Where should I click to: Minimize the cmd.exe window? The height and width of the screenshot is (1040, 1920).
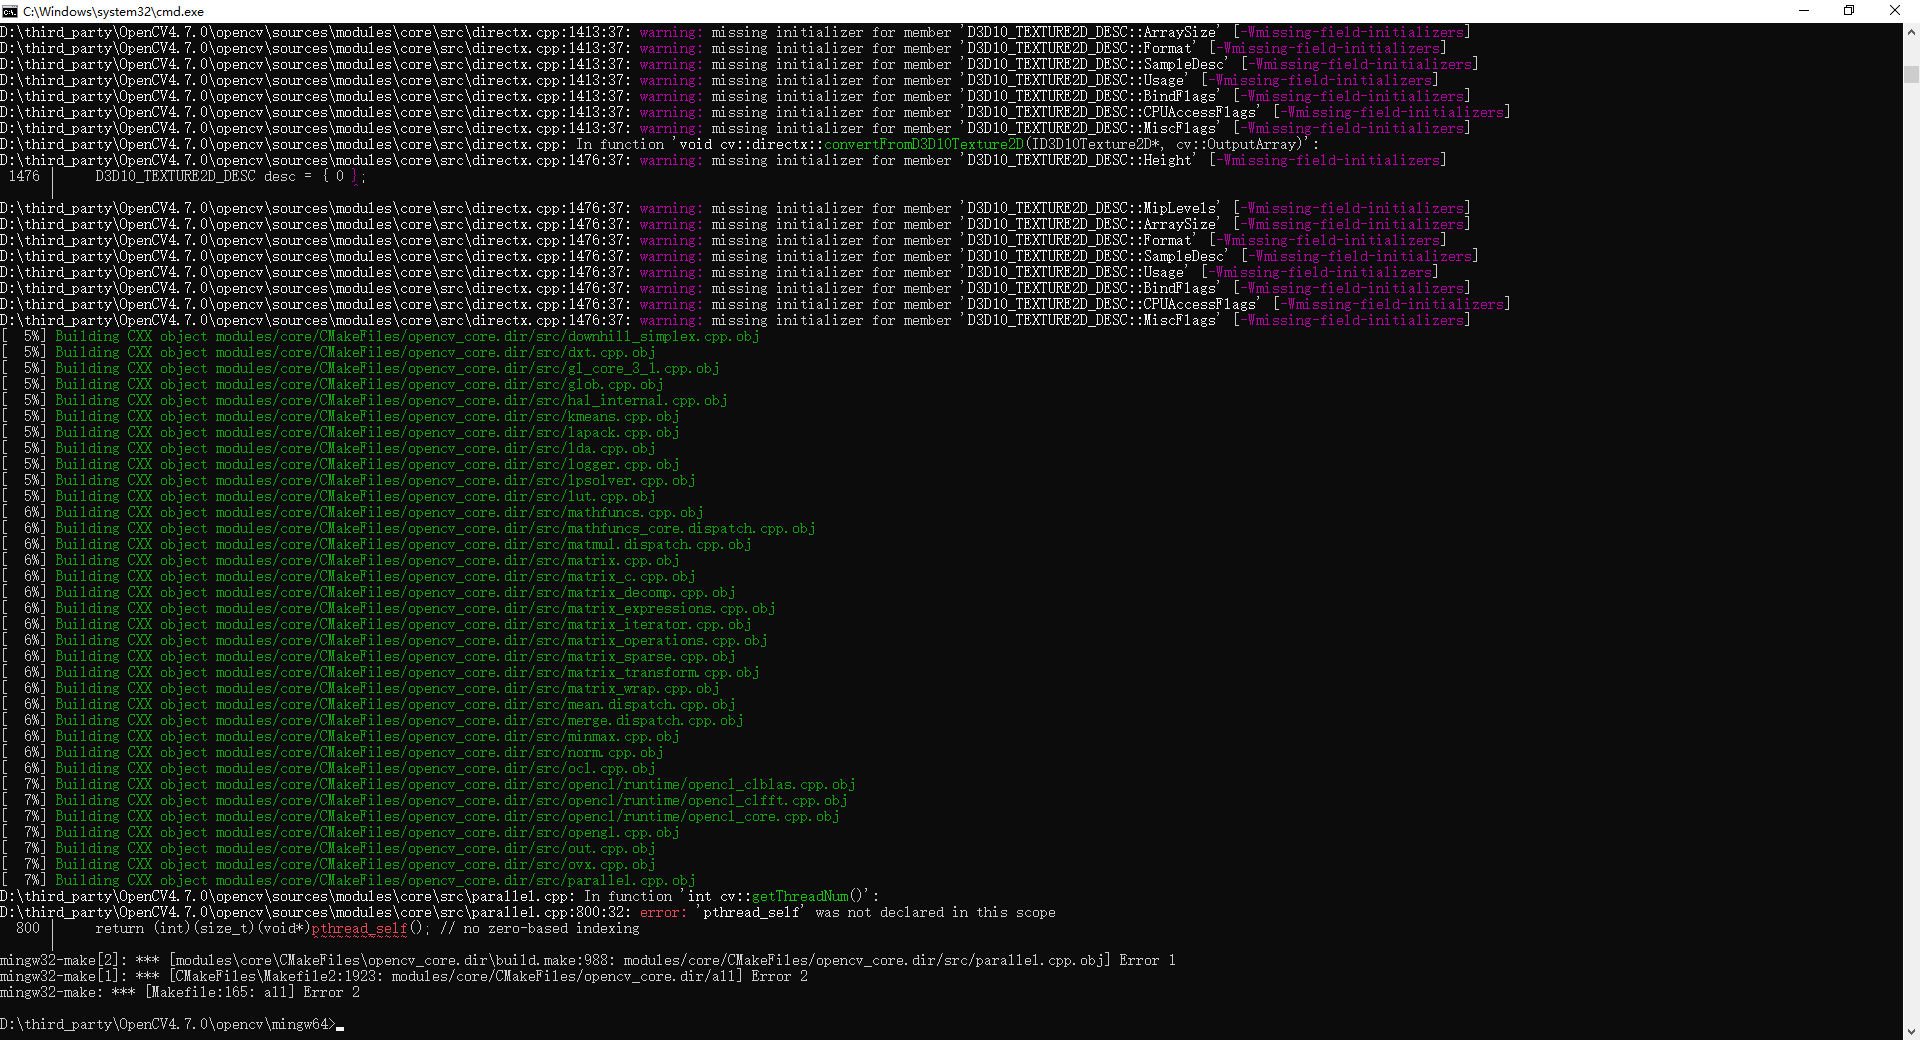click(x=1804, y=11)
